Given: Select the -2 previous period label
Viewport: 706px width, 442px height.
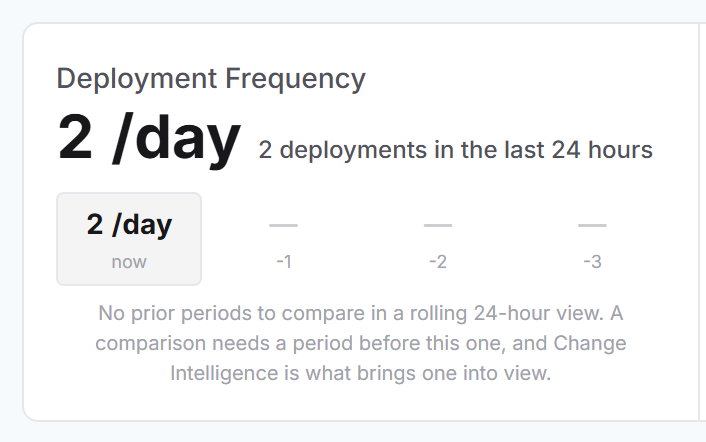Looking at the screenshot, I should click(438, 262).
